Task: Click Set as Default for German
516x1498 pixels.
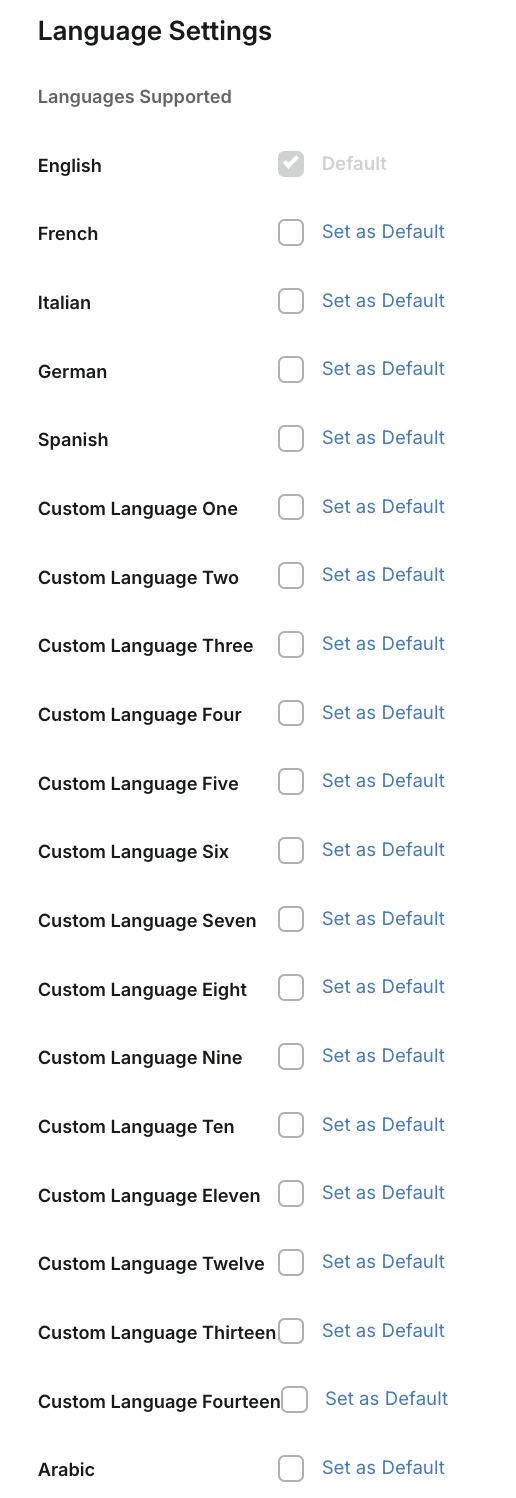Action: coord(383,369)
